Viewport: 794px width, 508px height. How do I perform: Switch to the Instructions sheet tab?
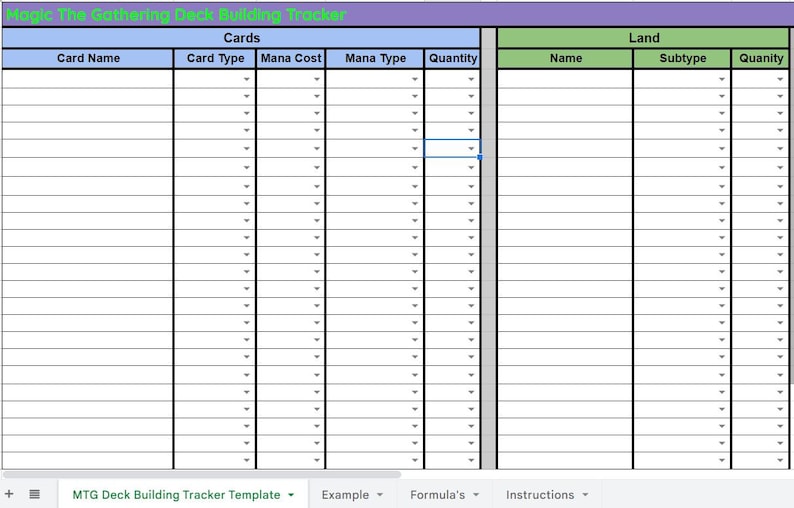[540, 495]
